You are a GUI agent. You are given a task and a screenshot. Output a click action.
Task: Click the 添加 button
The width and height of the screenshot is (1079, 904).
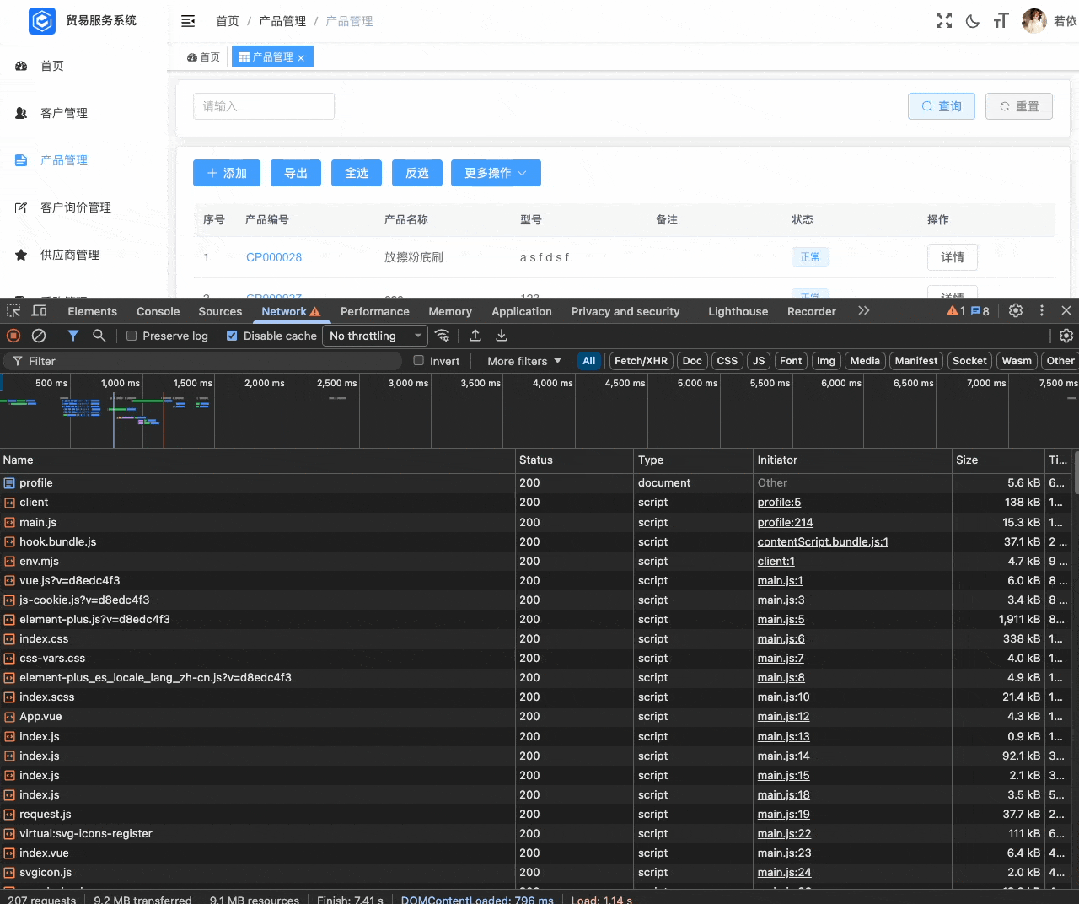pyautogui.click(x=226, y=173)
